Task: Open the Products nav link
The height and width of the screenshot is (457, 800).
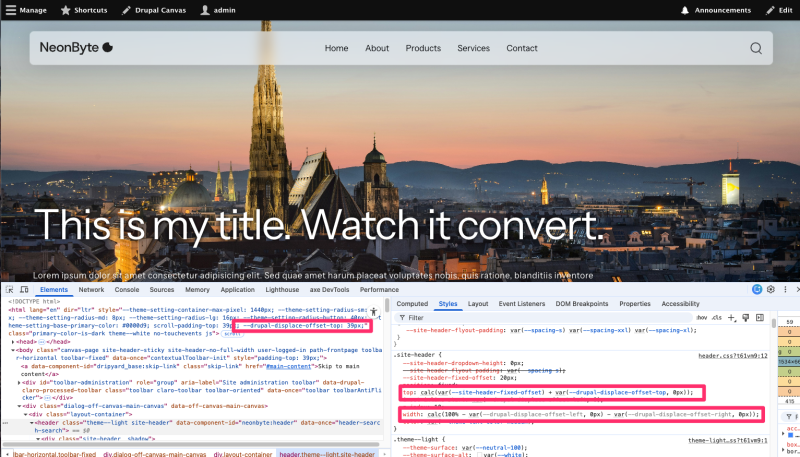Action: coord(423,48)
